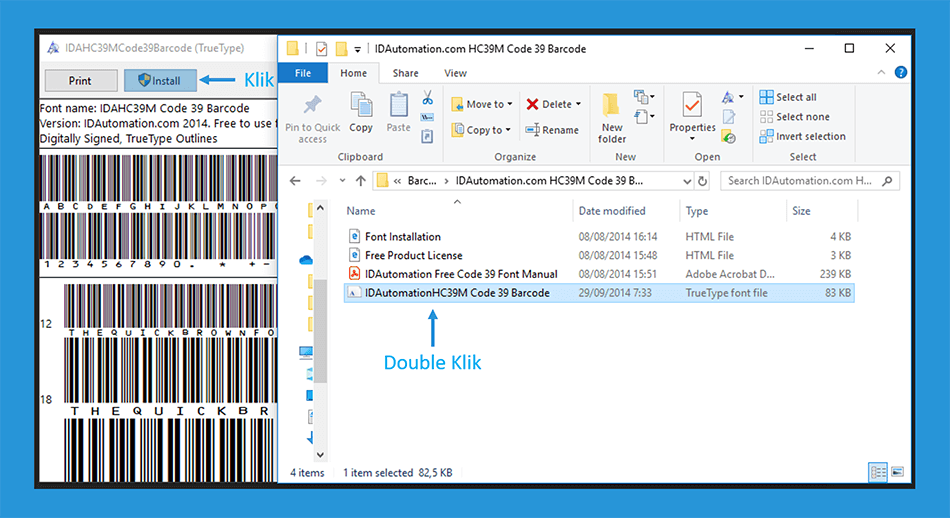The width and height of the screenshot is (950, 518).
Task: Open the Help question mark icon
Action: (x=901, y=72)
